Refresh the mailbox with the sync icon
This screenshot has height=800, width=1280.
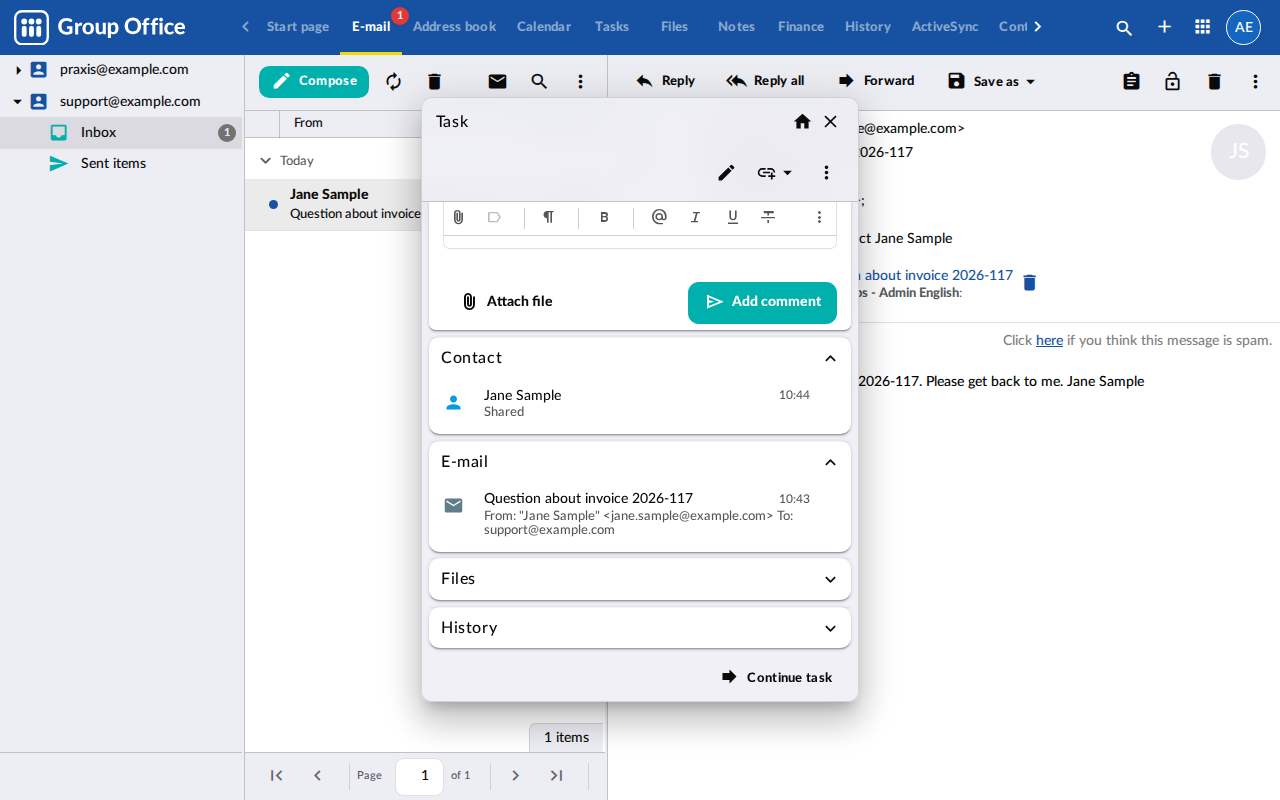[393, 81]
